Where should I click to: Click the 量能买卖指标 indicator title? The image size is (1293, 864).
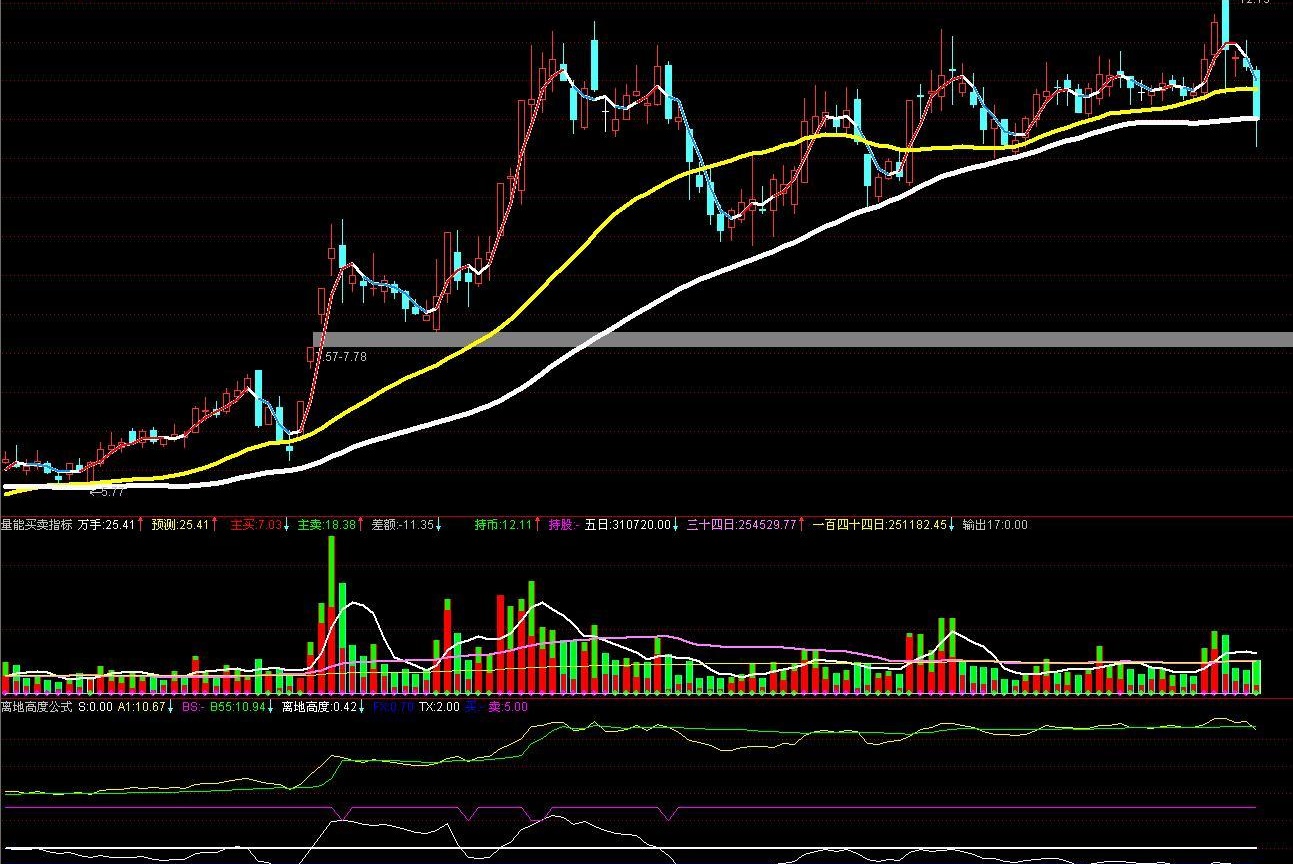click(36, 524)
